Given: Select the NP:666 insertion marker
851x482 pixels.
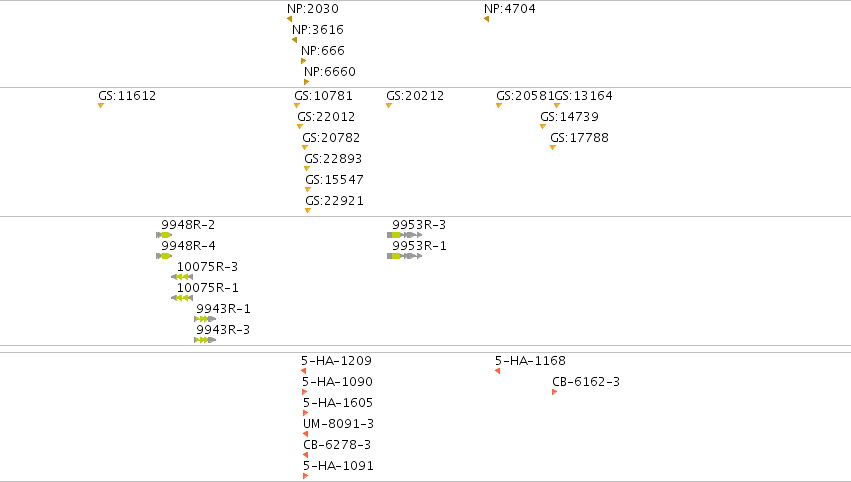Looking at the screenshot, I should tap(304, 61).
